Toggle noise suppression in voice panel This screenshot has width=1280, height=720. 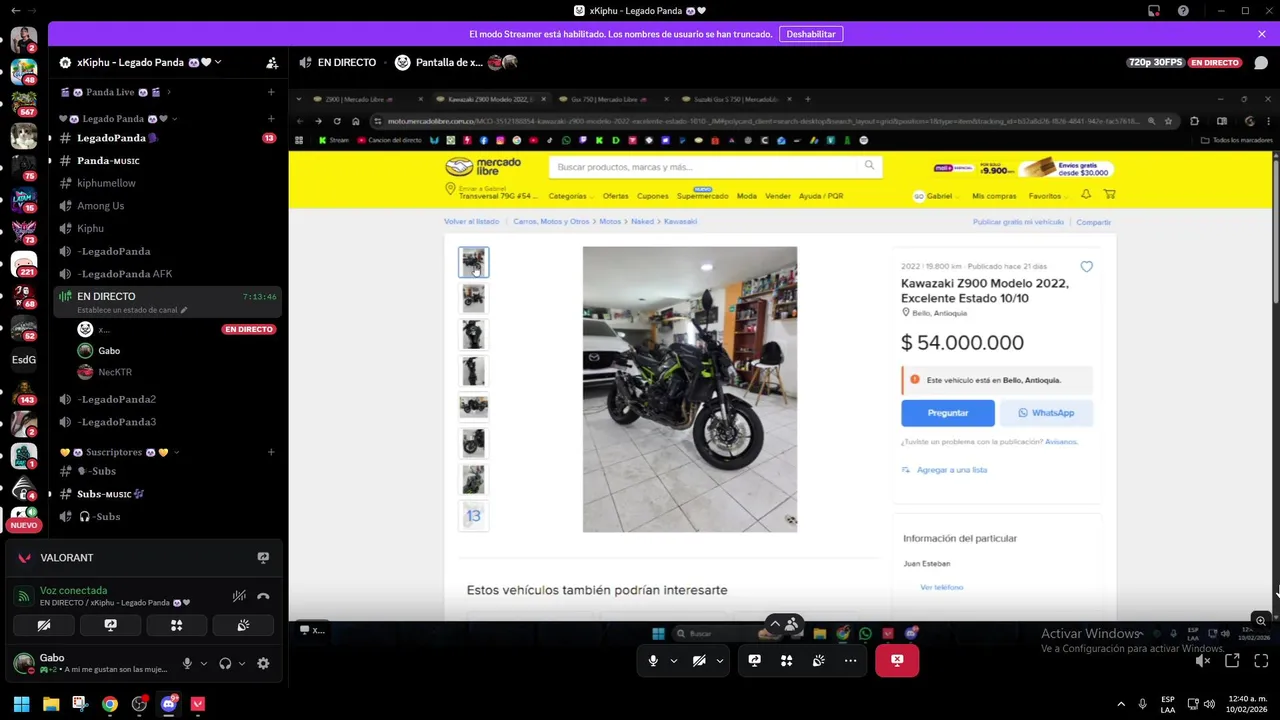point(239,596)
